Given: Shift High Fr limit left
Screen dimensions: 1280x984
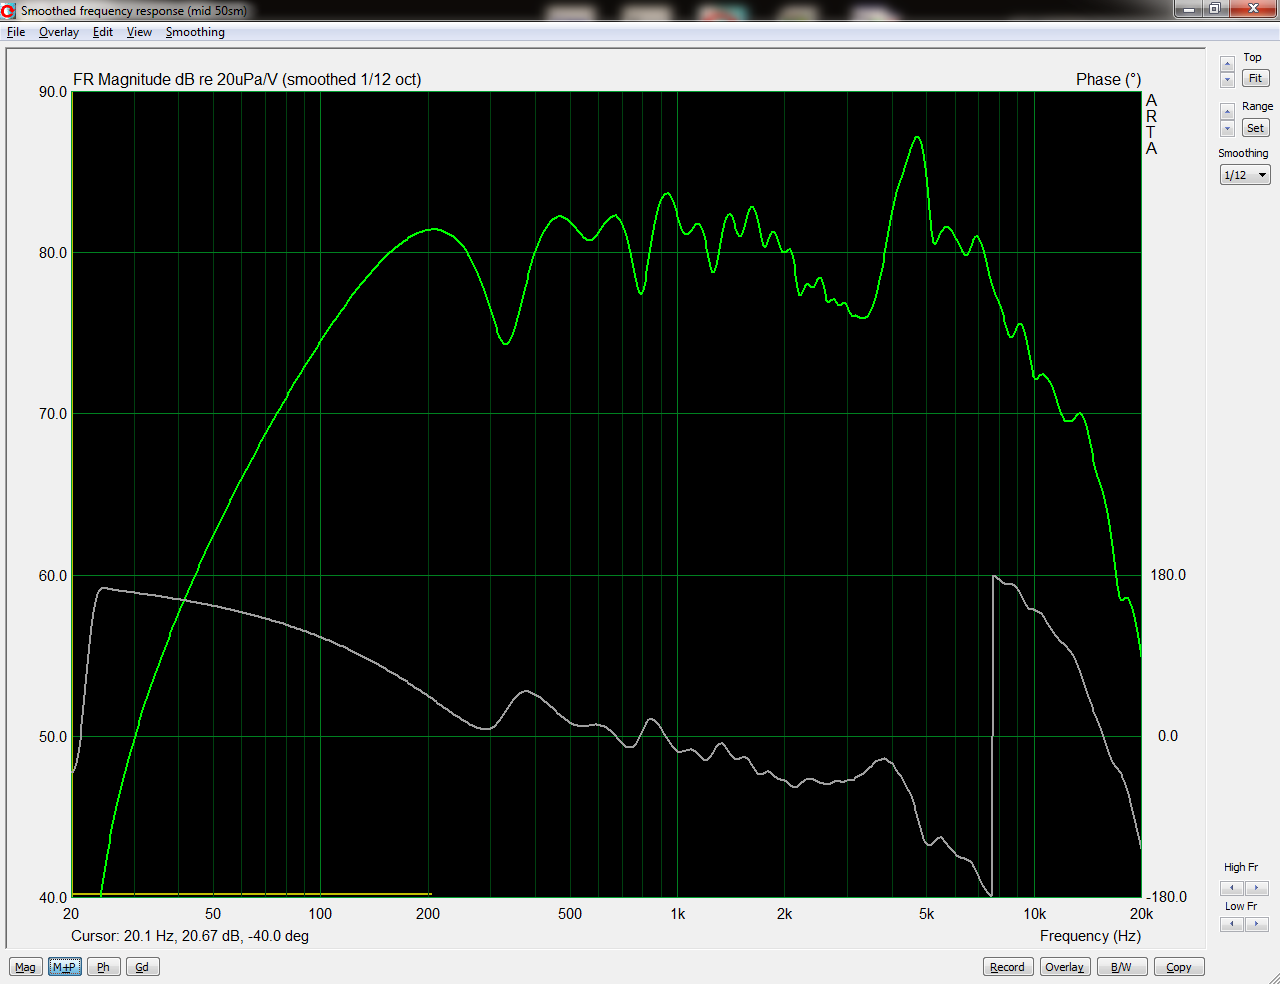Looking at the screenshot, I should coord(1232,888).
